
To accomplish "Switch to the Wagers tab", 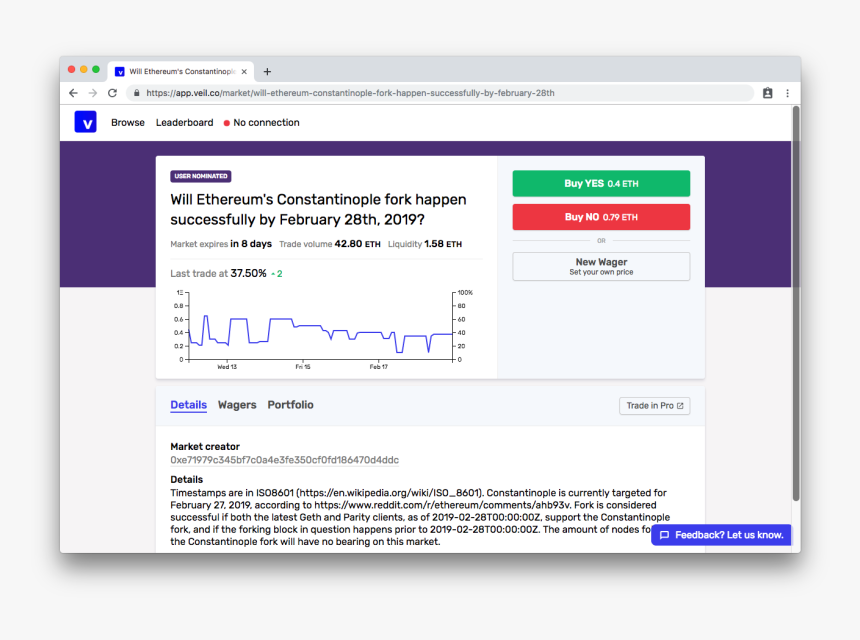I will coord(237,405).
